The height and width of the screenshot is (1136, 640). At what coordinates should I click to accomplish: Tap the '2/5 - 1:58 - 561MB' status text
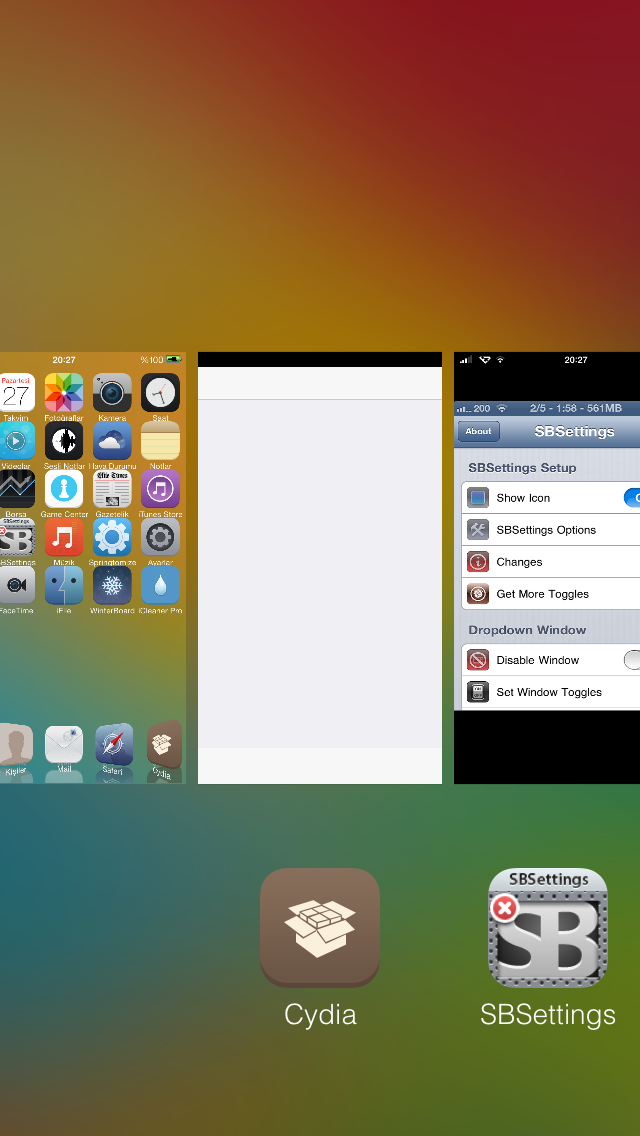pos(575,408)
